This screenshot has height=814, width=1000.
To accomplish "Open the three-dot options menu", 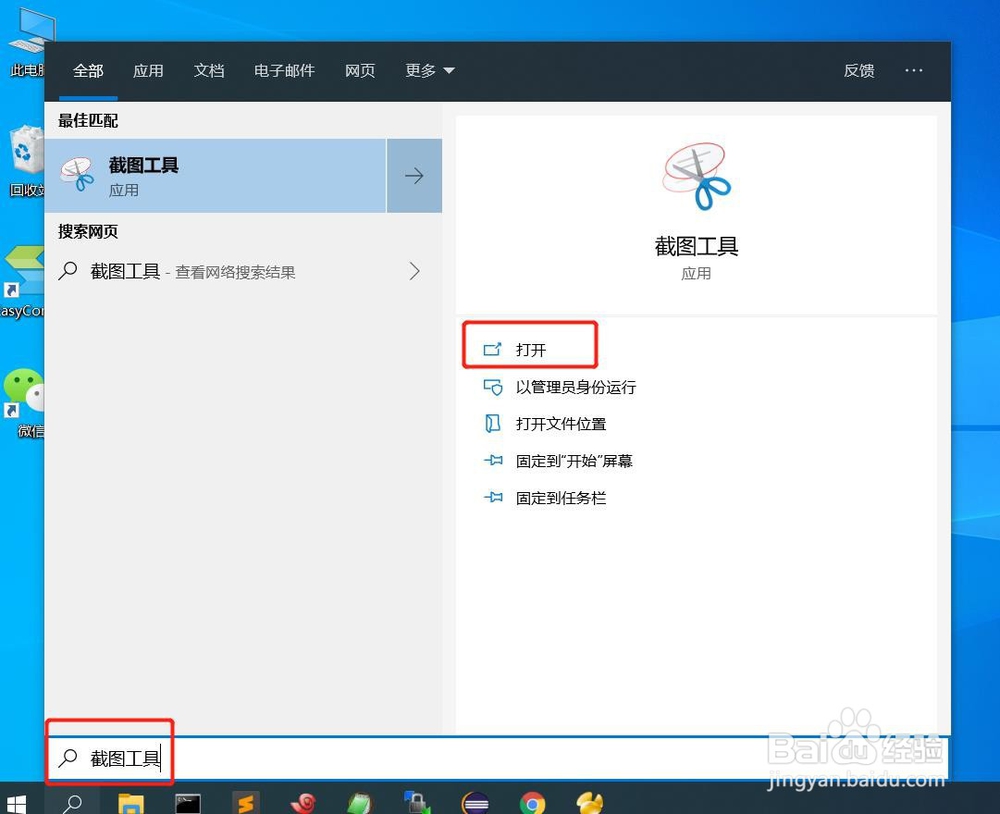I will tap(913, 70).
